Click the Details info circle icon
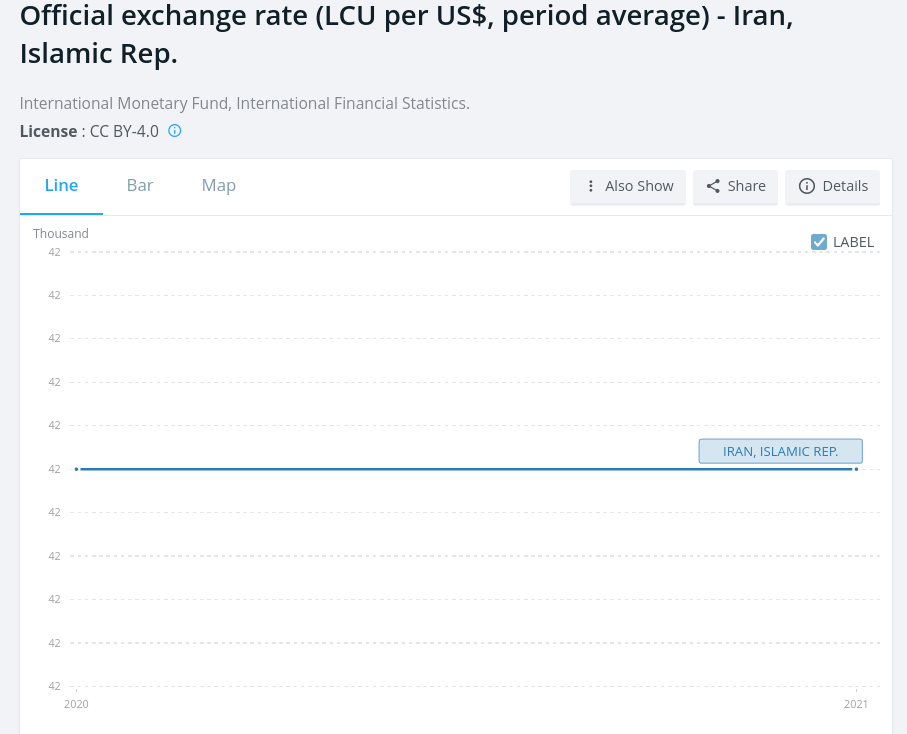 point(807,186)
